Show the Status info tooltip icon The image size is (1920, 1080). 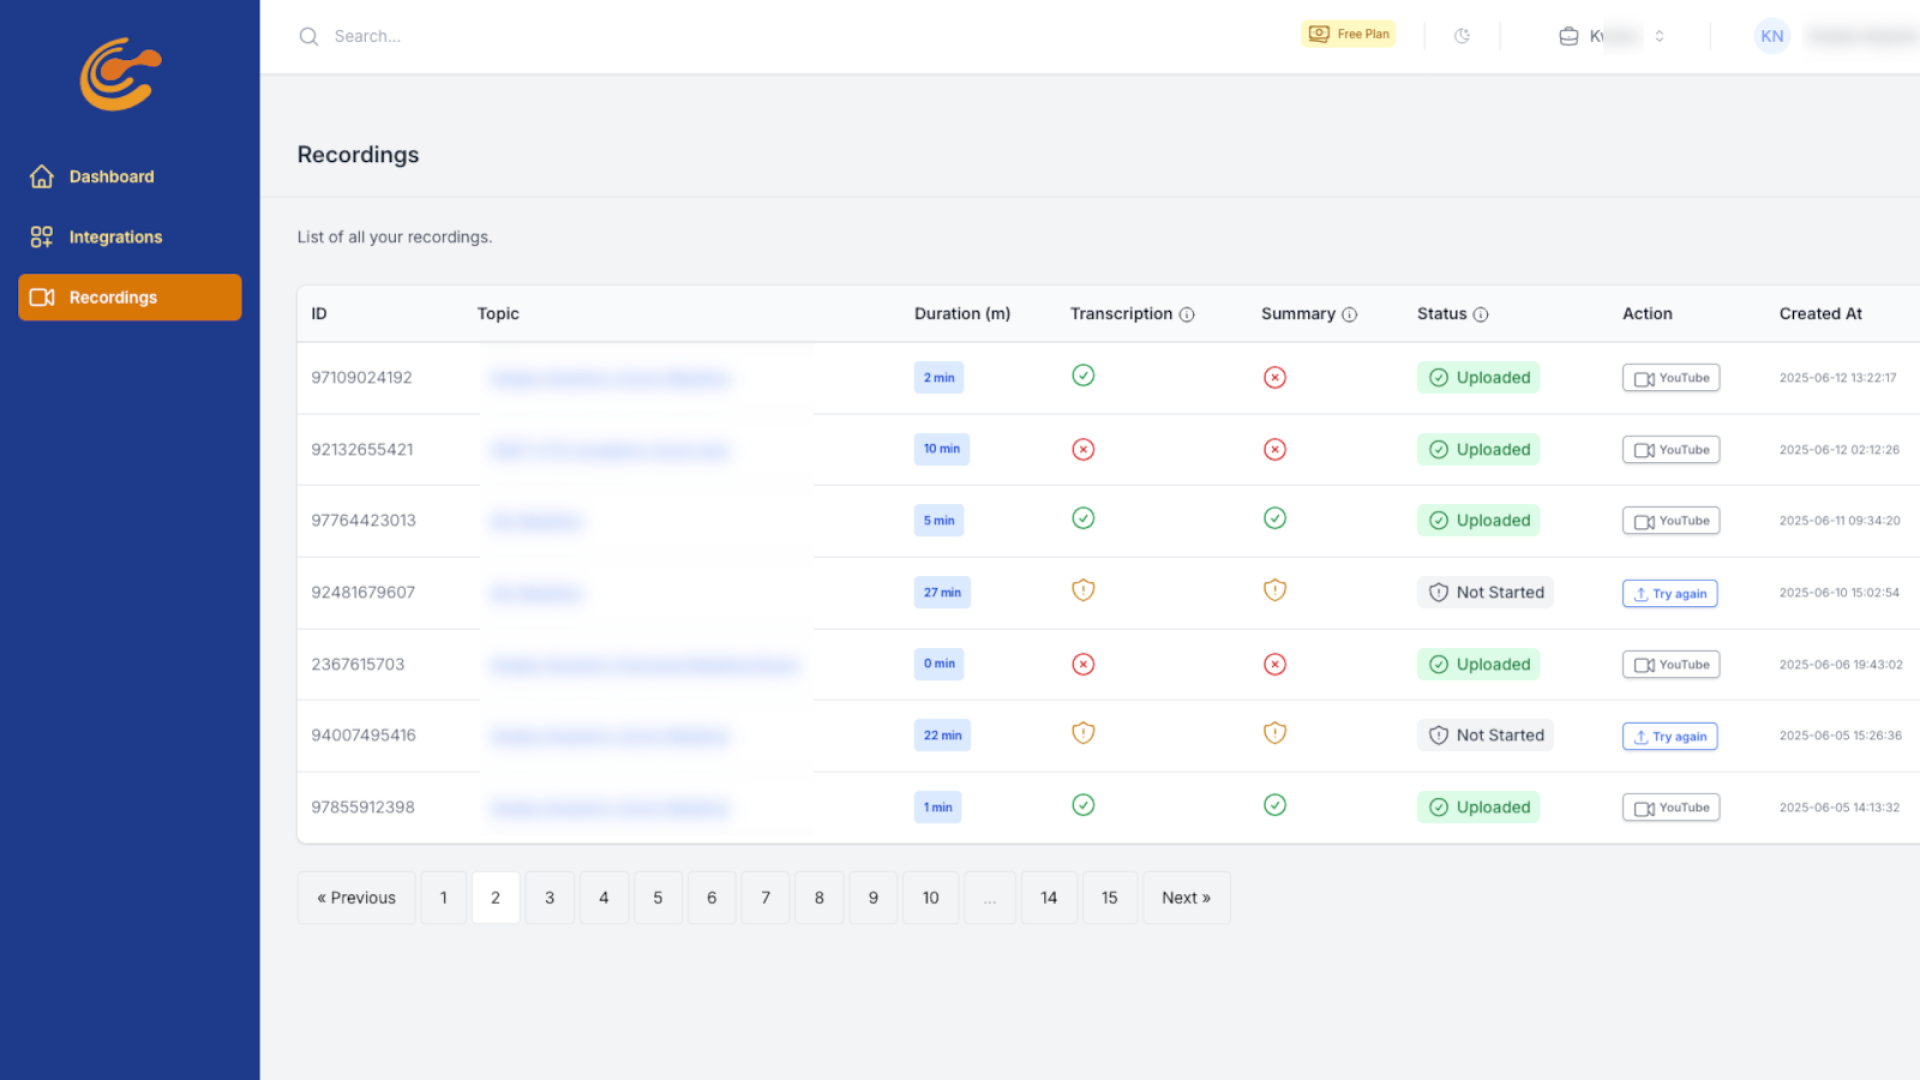(x=1481, y=314)
